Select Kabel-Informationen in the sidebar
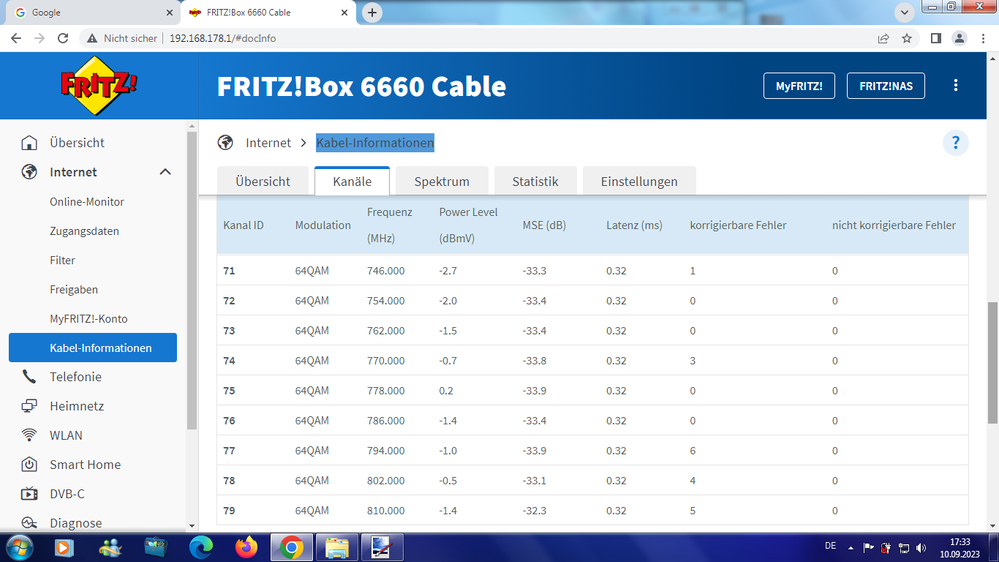 click(x=93, y=347)
